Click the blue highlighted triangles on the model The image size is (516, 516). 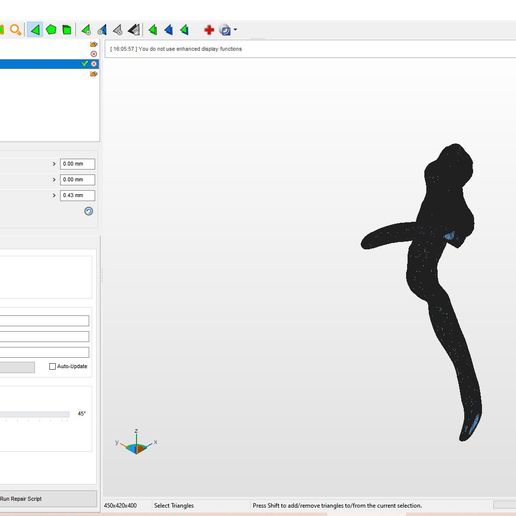point(449,235)
